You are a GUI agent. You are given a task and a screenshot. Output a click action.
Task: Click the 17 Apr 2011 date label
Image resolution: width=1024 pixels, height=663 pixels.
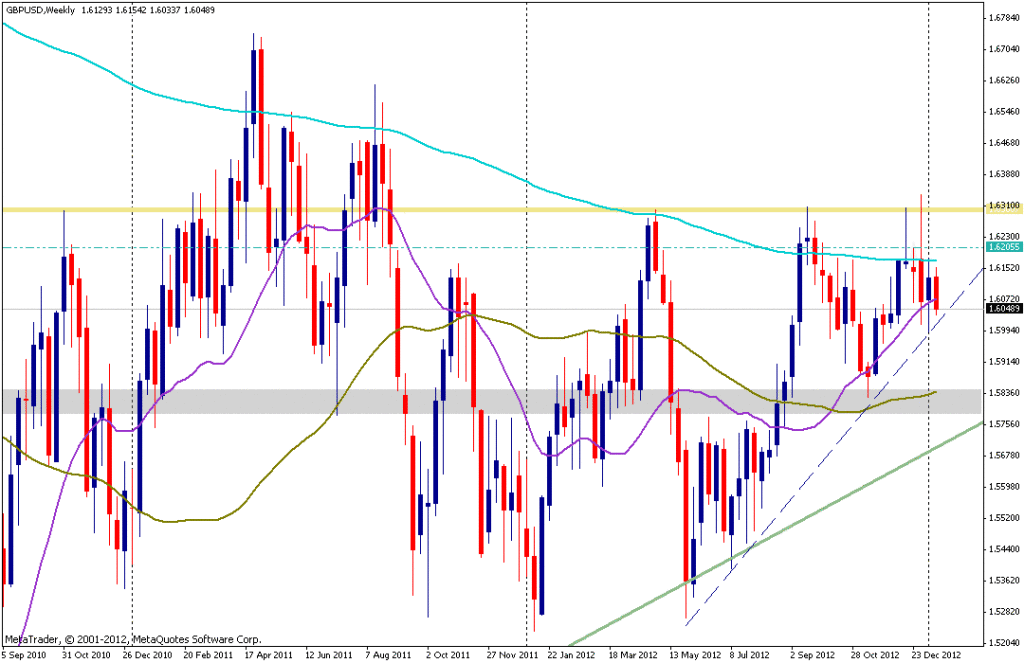pos(268,654)
